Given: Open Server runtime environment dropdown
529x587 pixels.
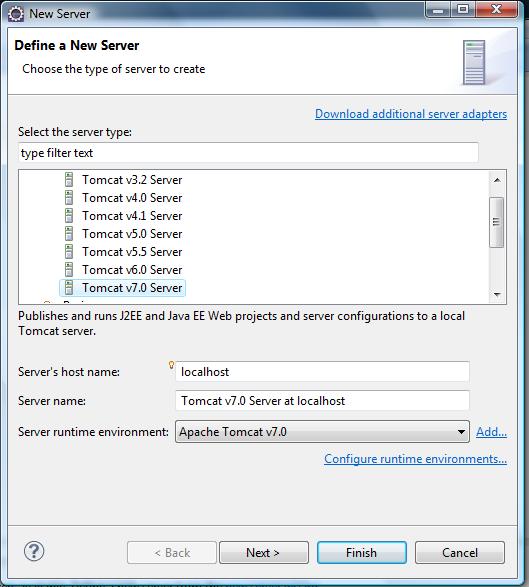Looking at the screenshot, I should pos(322,432).
